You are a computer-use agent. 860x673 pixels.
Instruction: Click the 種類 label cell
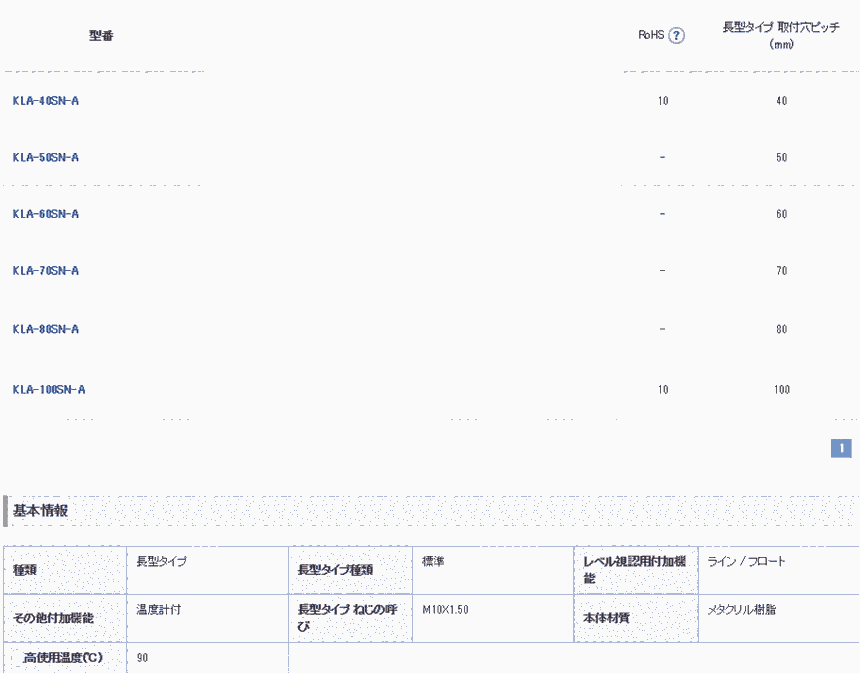(x=25, y=570)
